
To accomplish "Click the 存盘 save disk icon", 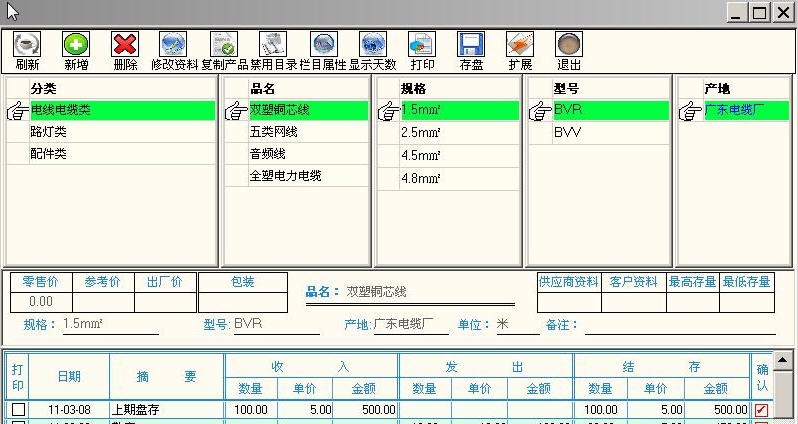I will click(471, 45).
